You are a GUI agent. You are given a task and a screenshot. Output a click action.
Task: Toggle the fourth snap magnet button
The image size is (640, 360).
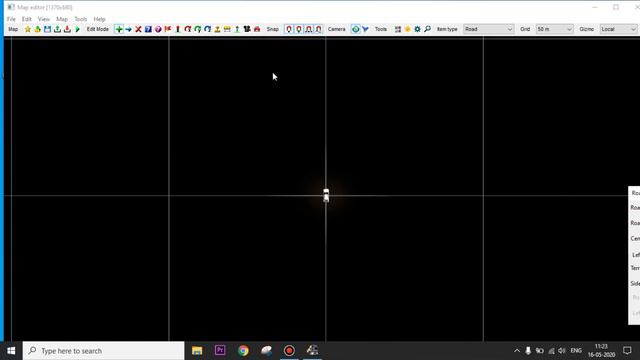(x=318, y=29)
